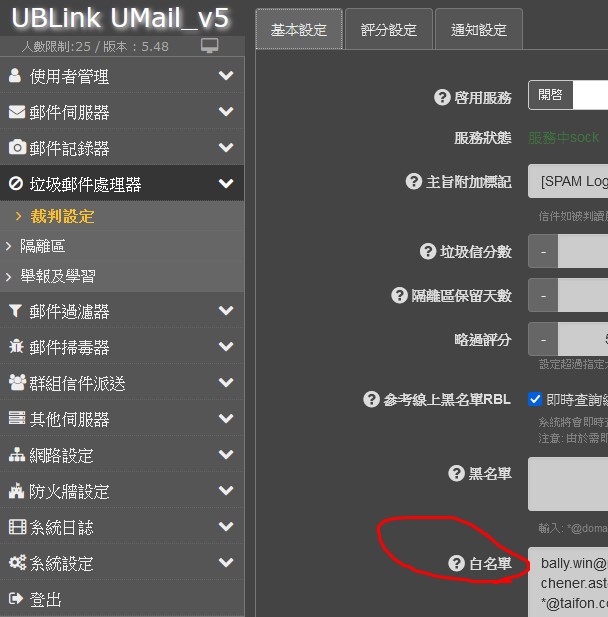Click the 黑名單 text area
This screenshot has width=608, height=617.
(568, 484)
